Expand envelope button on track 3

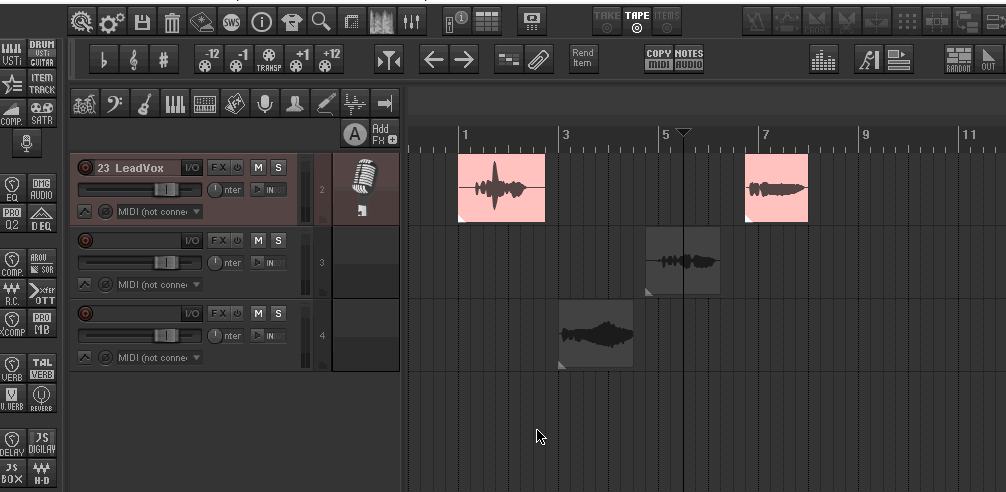click(x=85, y=285)
